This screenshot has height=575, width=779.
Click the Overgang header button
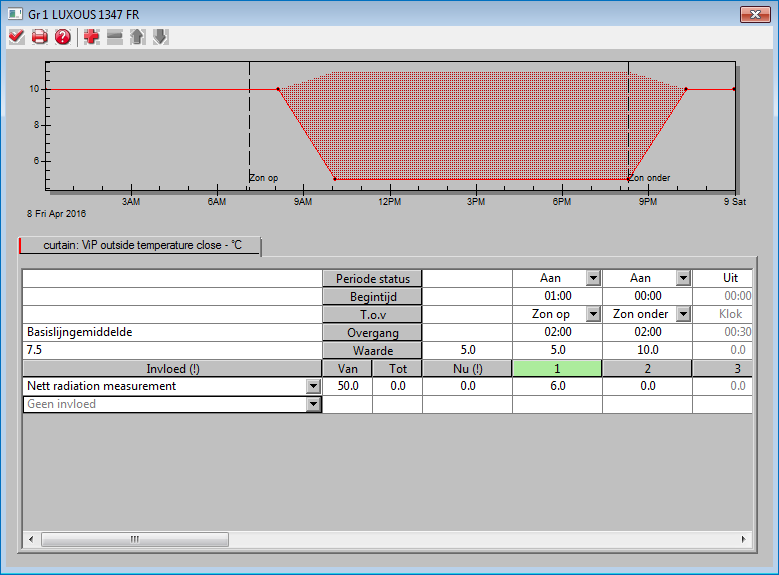[372, 332]
